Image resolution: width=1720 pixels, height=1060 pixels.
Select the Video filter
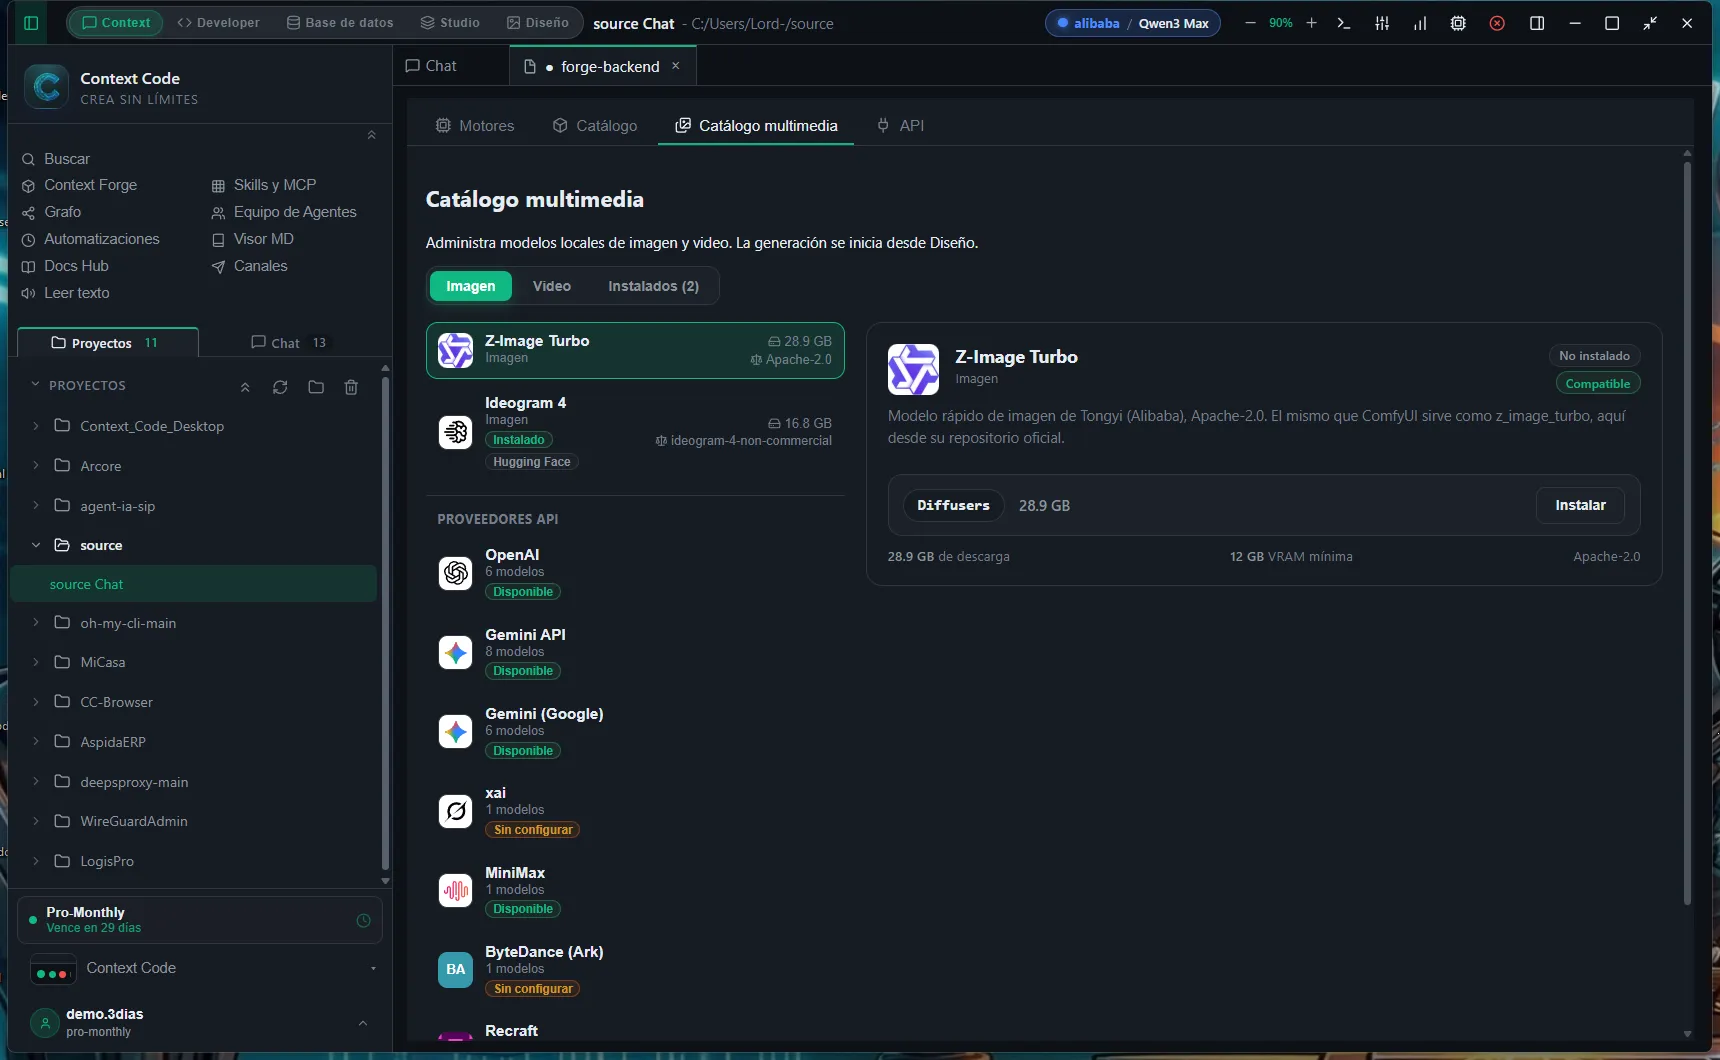pos(551,286)
